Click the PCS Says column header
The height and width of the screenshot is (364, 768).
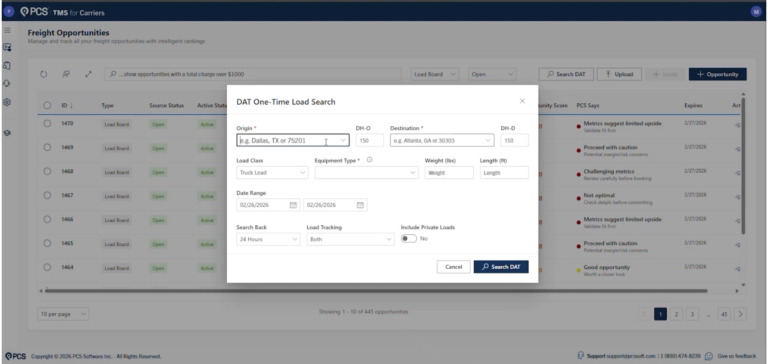(x=588, y=105)
